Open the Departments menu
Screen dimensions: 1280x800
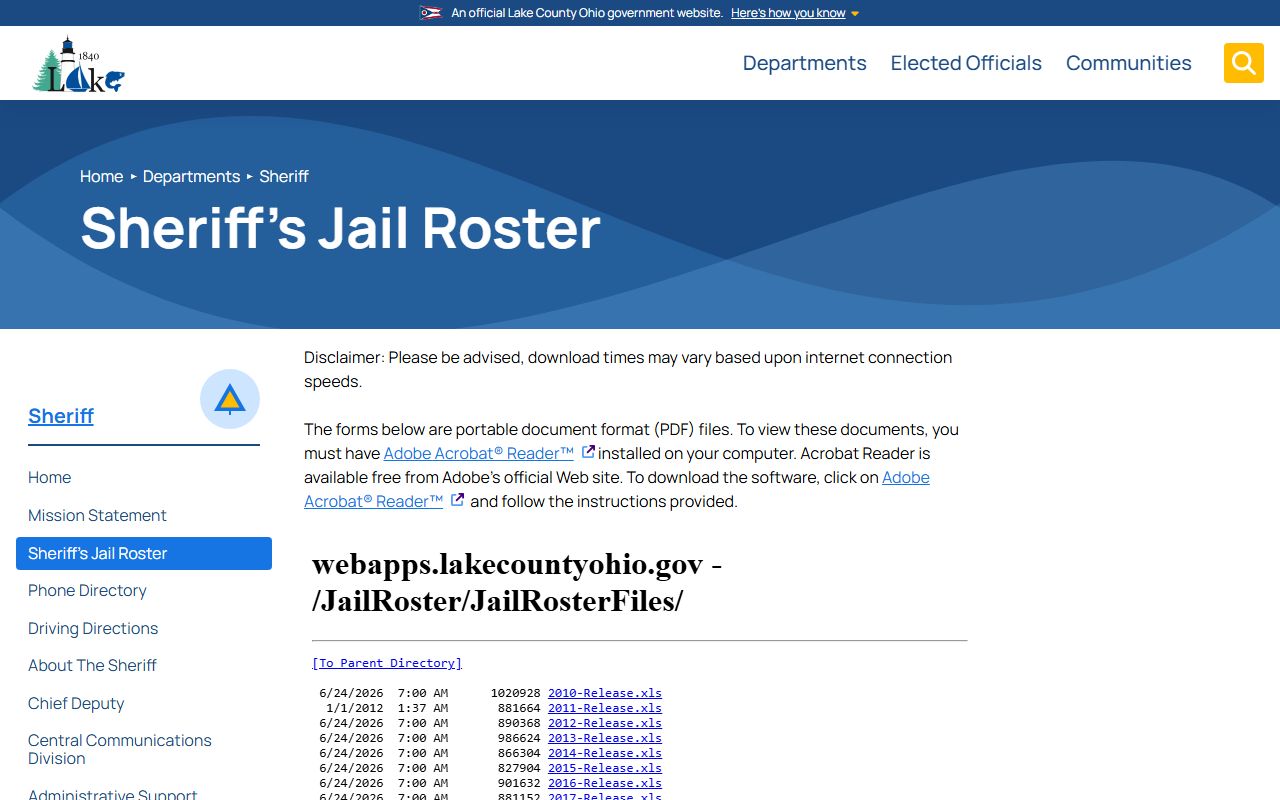805,63
